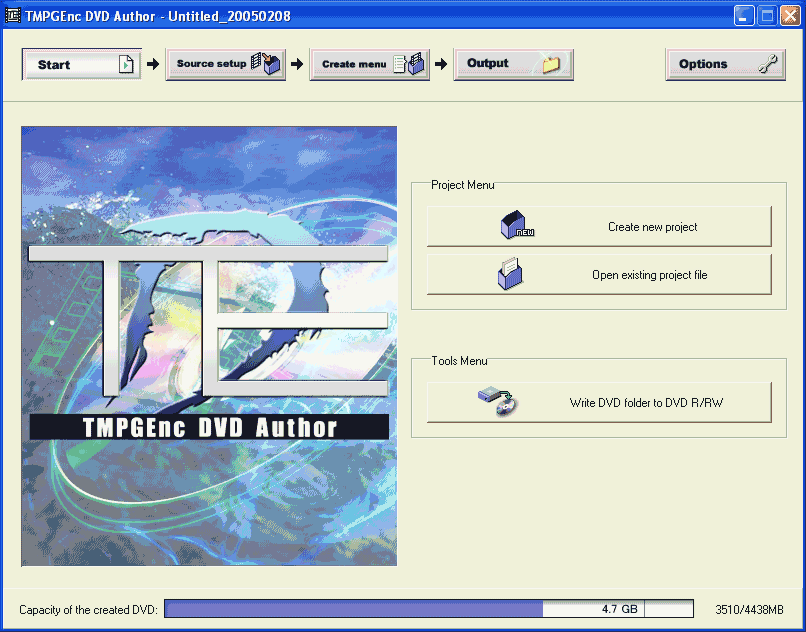The height and width of the screenshot is (632, 806).
Task: Click the page icon on Start button
Action: point(126,64)
